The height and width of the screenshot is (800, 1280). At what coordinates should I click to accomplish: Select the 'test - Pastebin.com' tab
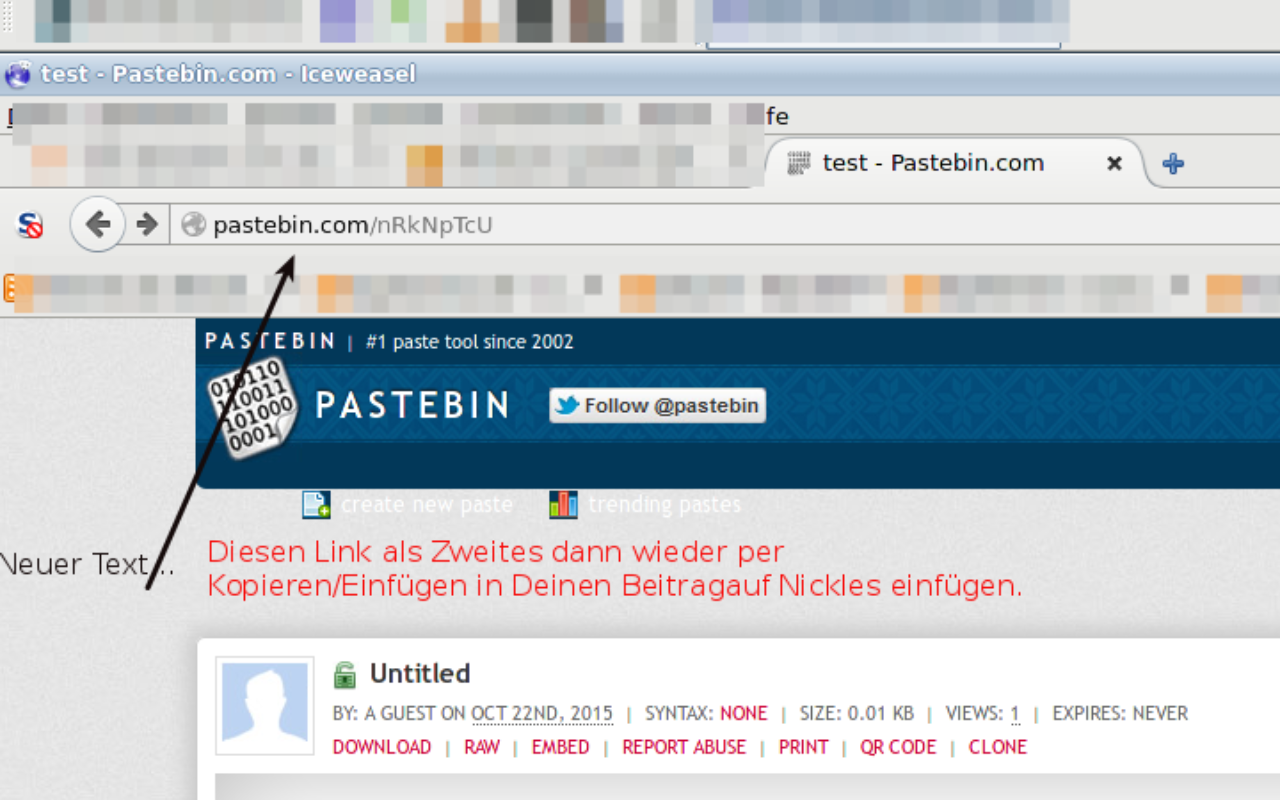point(954,163)
